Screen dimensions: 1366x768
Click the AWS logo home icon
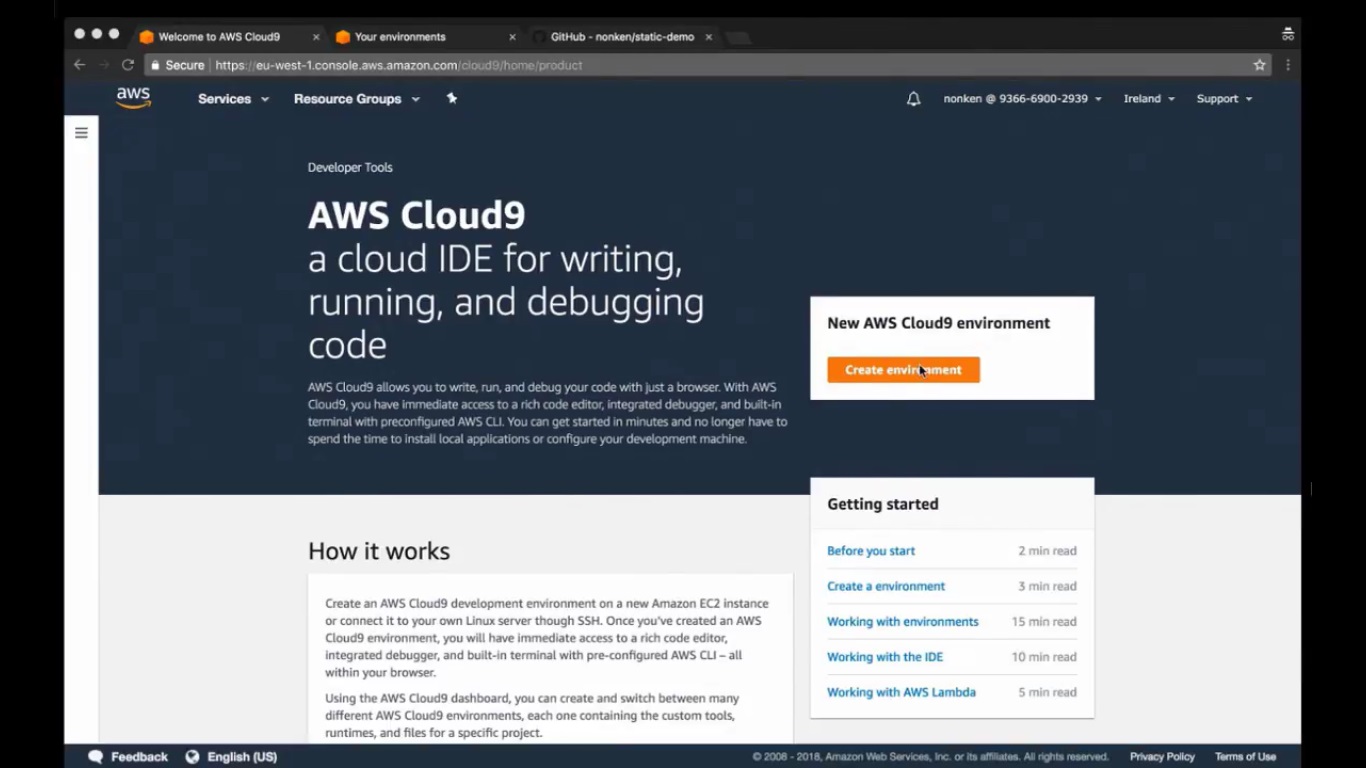pyautogui.click(x=133, y=98)
